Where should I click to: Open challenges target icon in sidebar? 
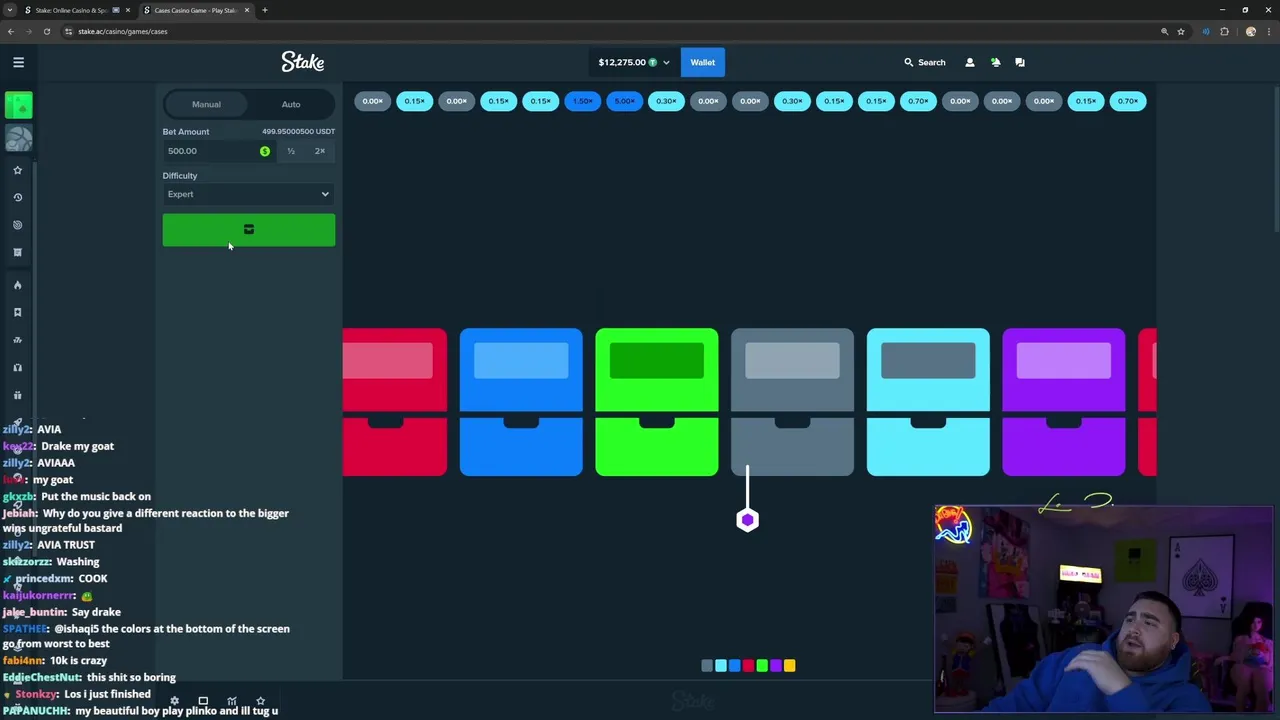[17, 225]
